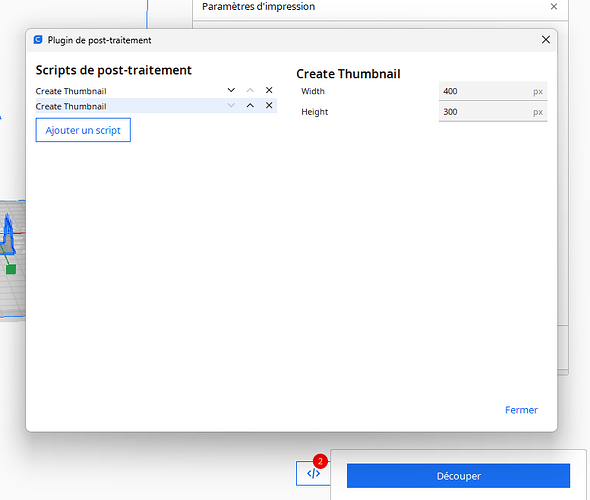Screen dimensions: 590x500
Task: Click Fermer to dismiss the dialog
Action: click(x=521, y=410)
